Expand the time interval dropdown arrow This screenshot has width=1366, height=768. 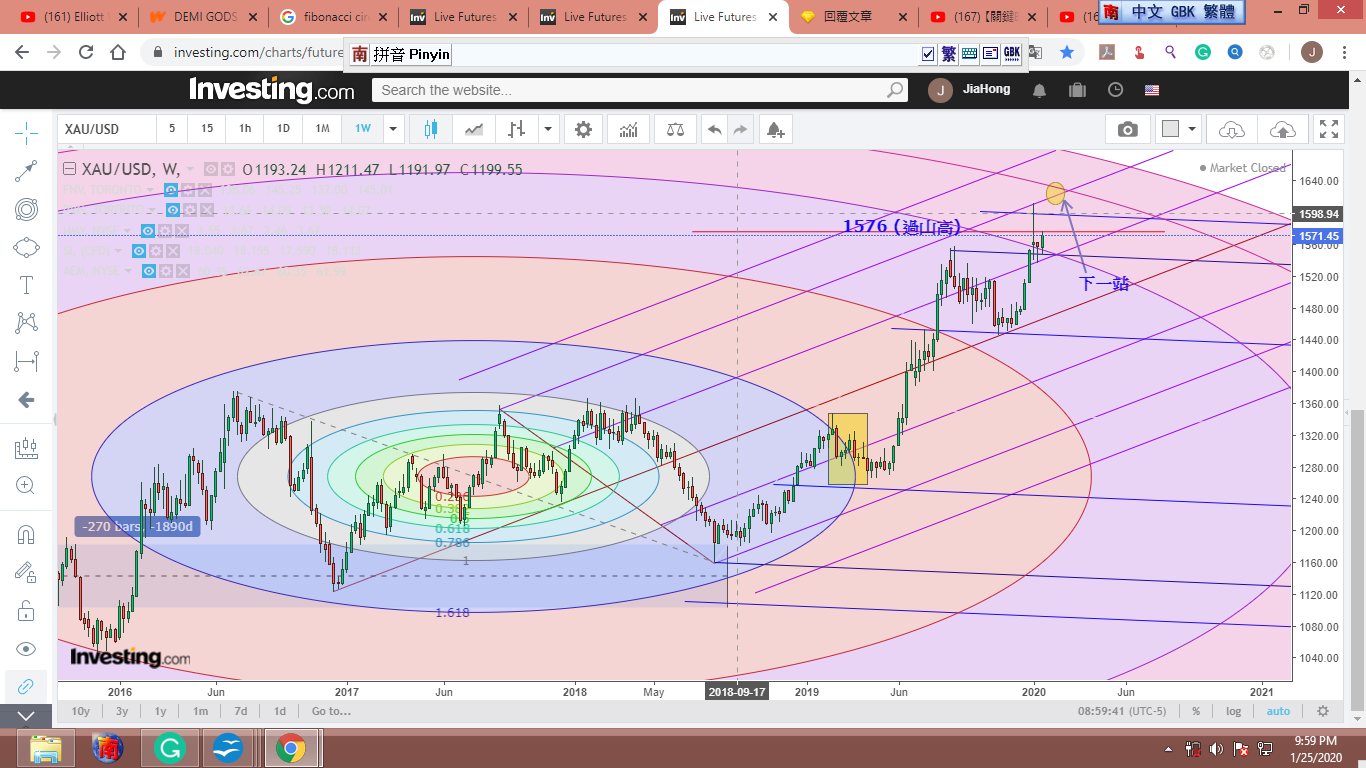pyautogui.click(x=394, y=129)
